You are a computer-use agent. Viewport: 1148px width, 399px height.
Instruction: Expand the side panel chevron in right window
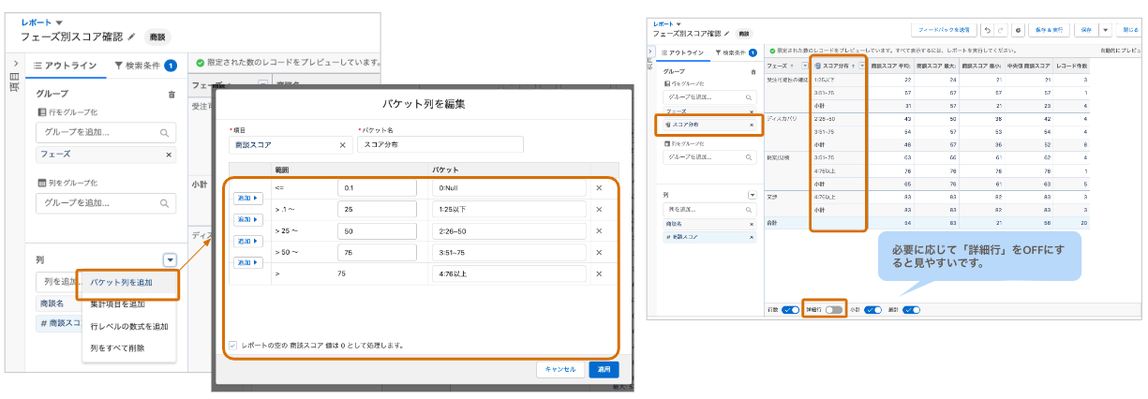tap(651, 51)
